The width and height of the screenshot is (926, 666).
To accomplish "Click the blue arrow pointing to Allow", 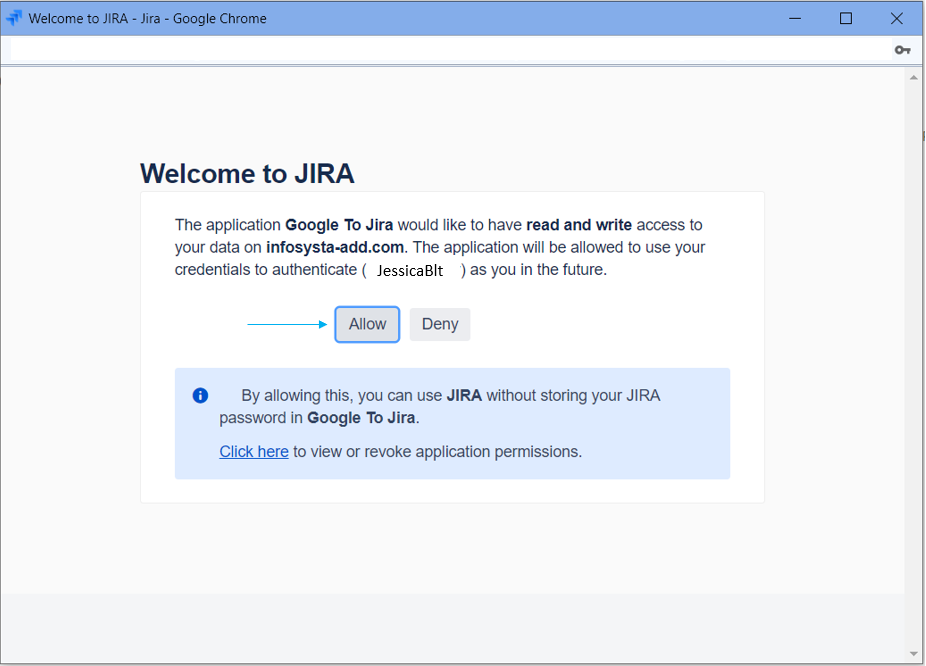I will [x=288, y=324].
